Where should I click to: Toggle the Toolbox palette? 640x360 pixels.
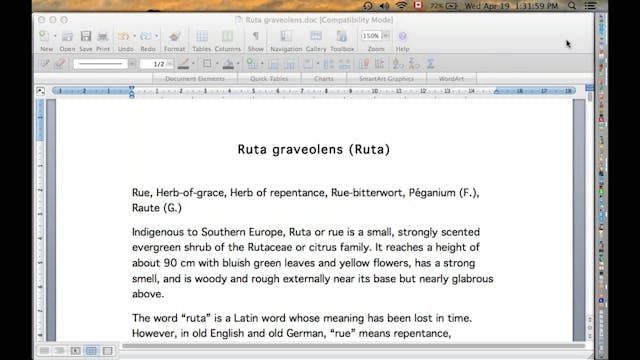[342, 36]
